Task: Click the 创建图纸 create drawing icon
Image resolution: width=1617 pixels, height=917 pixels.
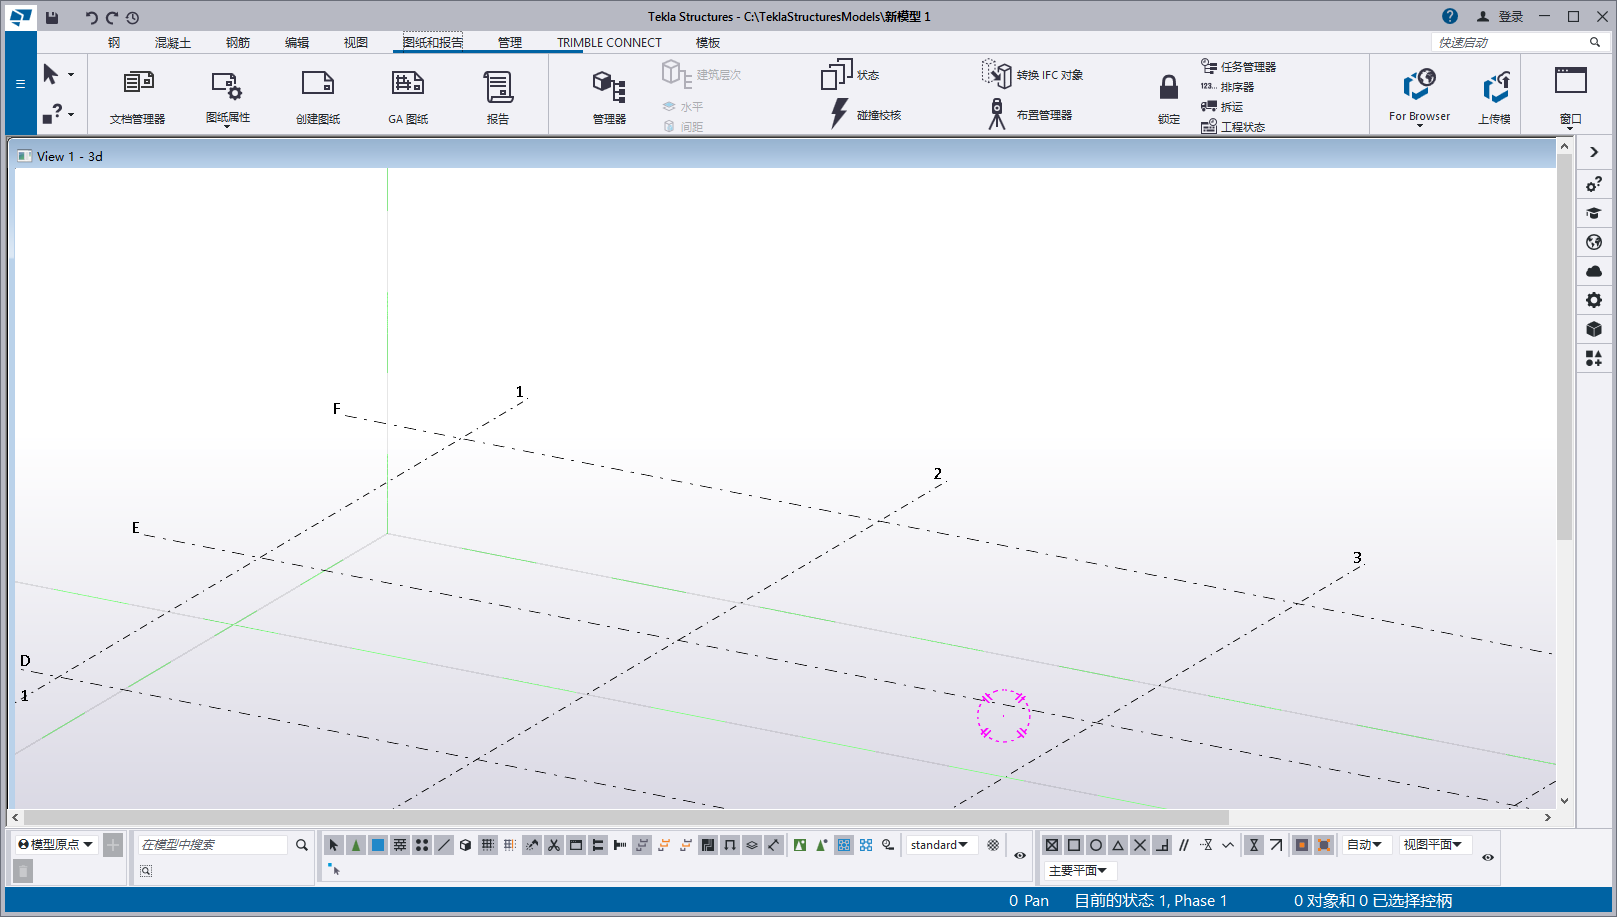Action: (318, 95)
